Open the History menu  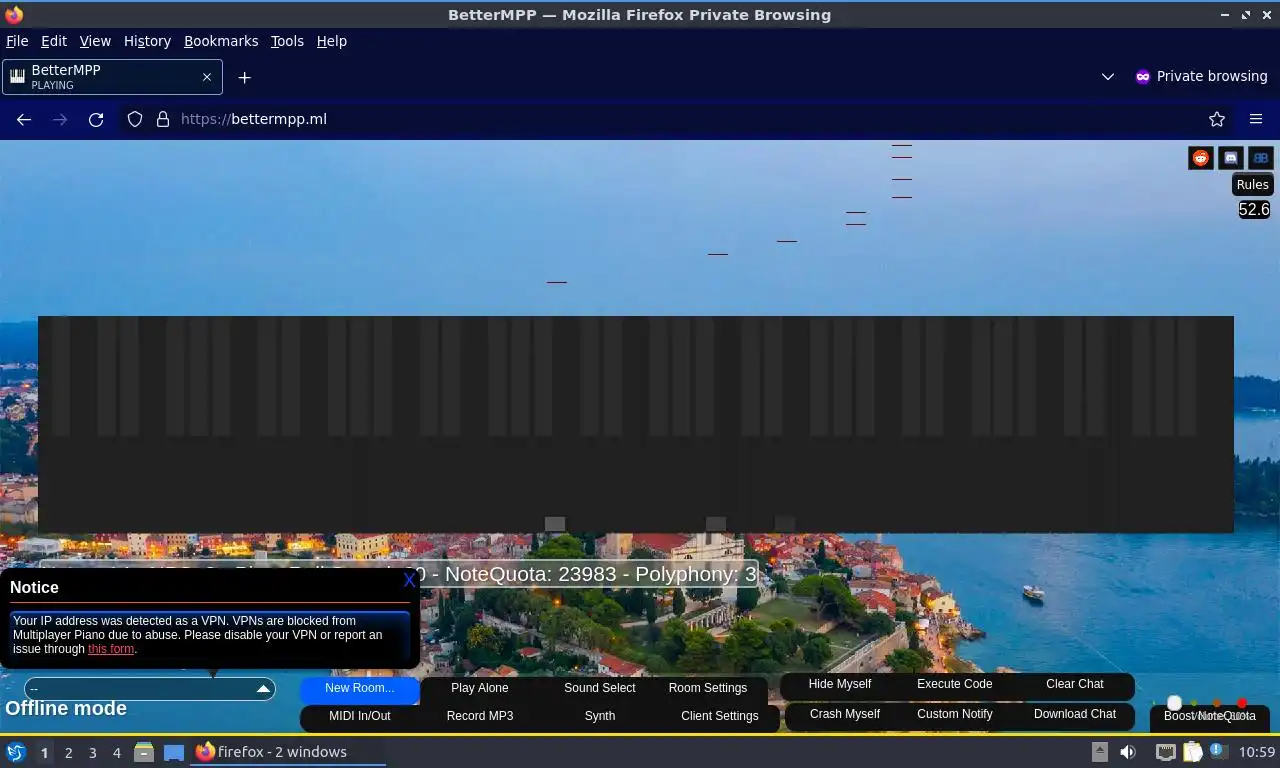pyautogui.click(x=147, y=41)
